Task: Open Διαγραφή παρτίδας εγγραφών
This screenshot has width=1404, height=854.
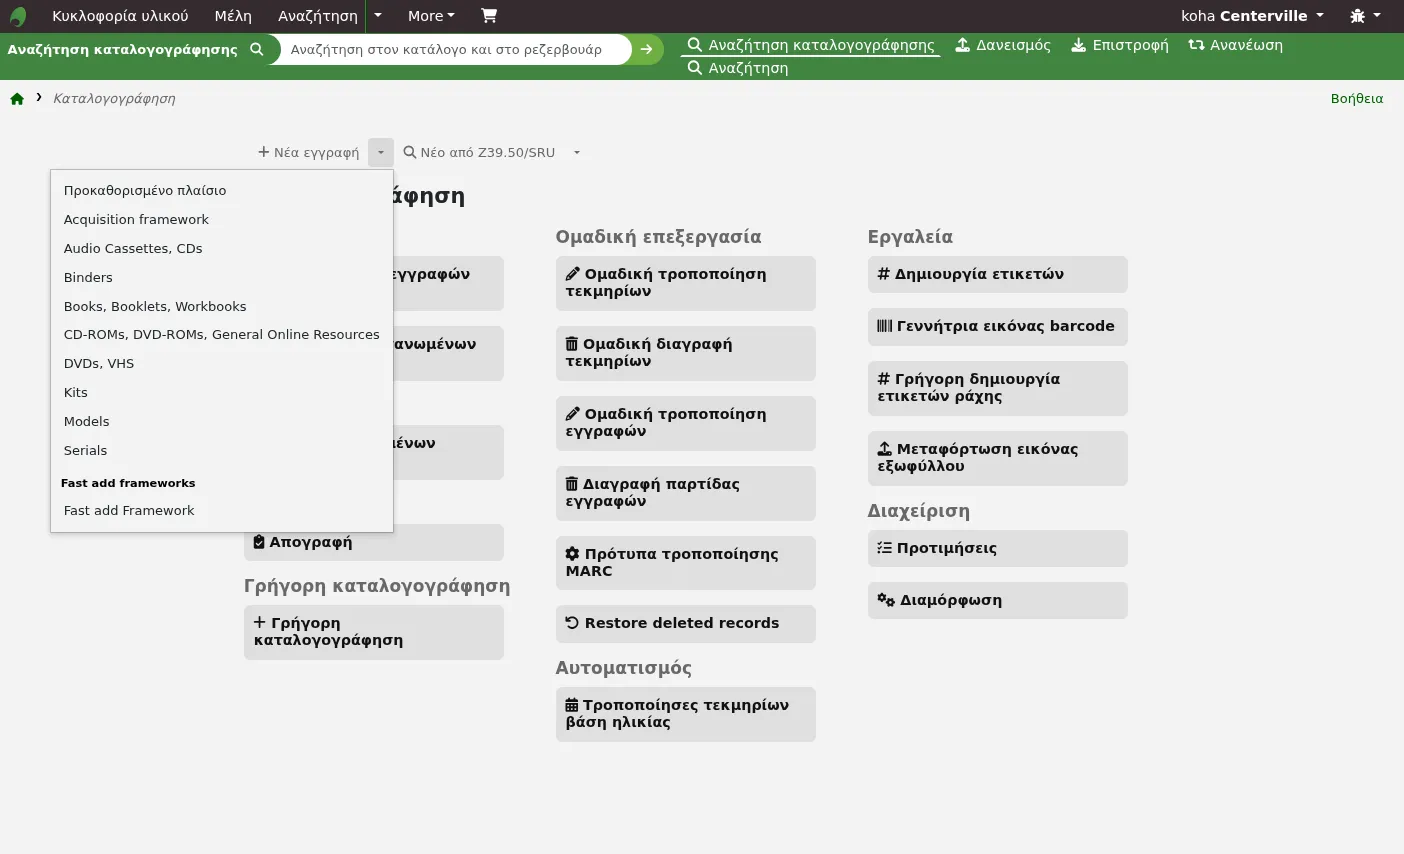Action: [685, 493]
